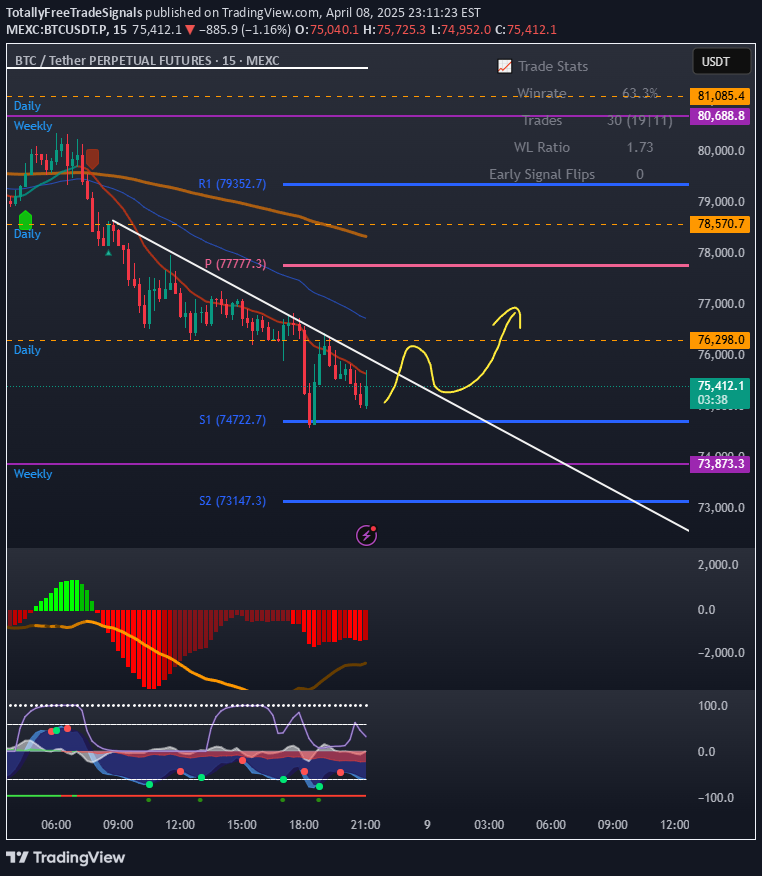Click the green up-arrow buy signal marker
The width and height of the screenshot is (762, 876).
(x=26, y=220)
